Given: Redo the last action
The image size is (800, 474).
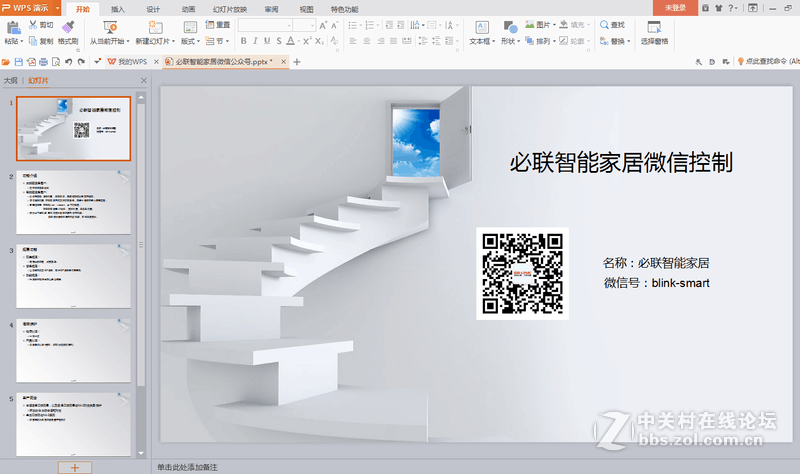Looking at the screenshot, I should pos(81,62).
